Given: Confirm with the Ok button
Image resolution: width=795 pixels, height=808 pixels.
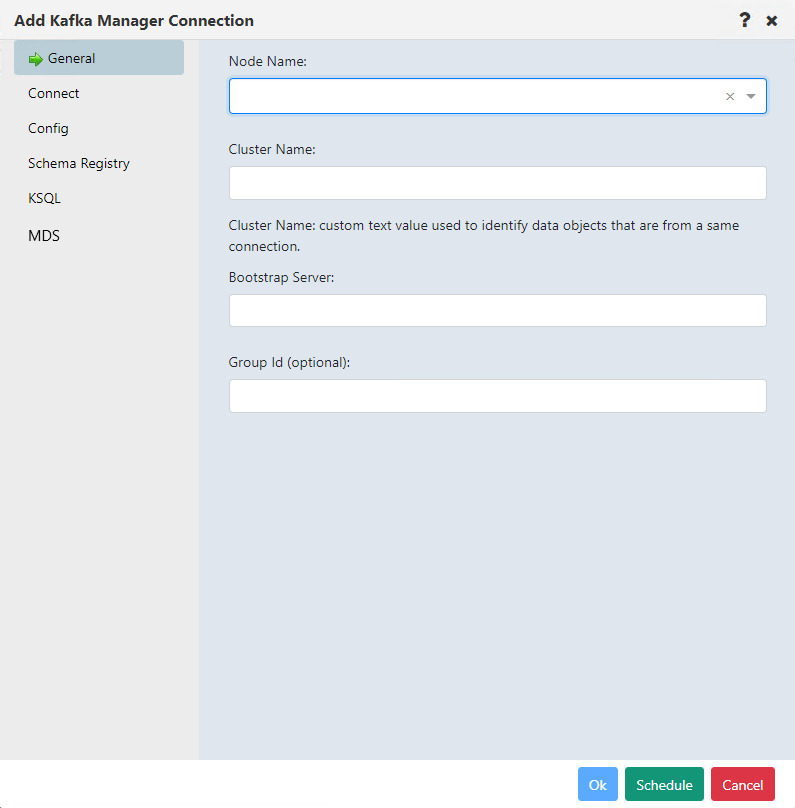Looking at the screenshot, I should click(x=598, y=784).
